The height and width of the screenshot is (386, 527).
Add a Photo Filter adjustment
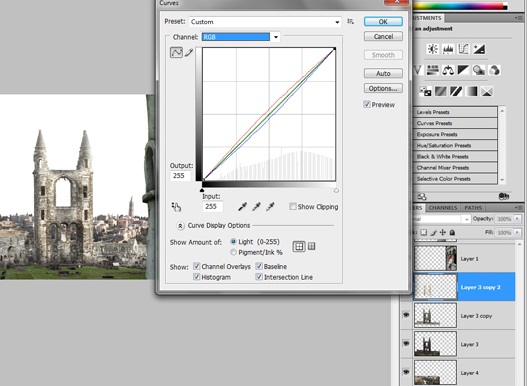(479, 70)
